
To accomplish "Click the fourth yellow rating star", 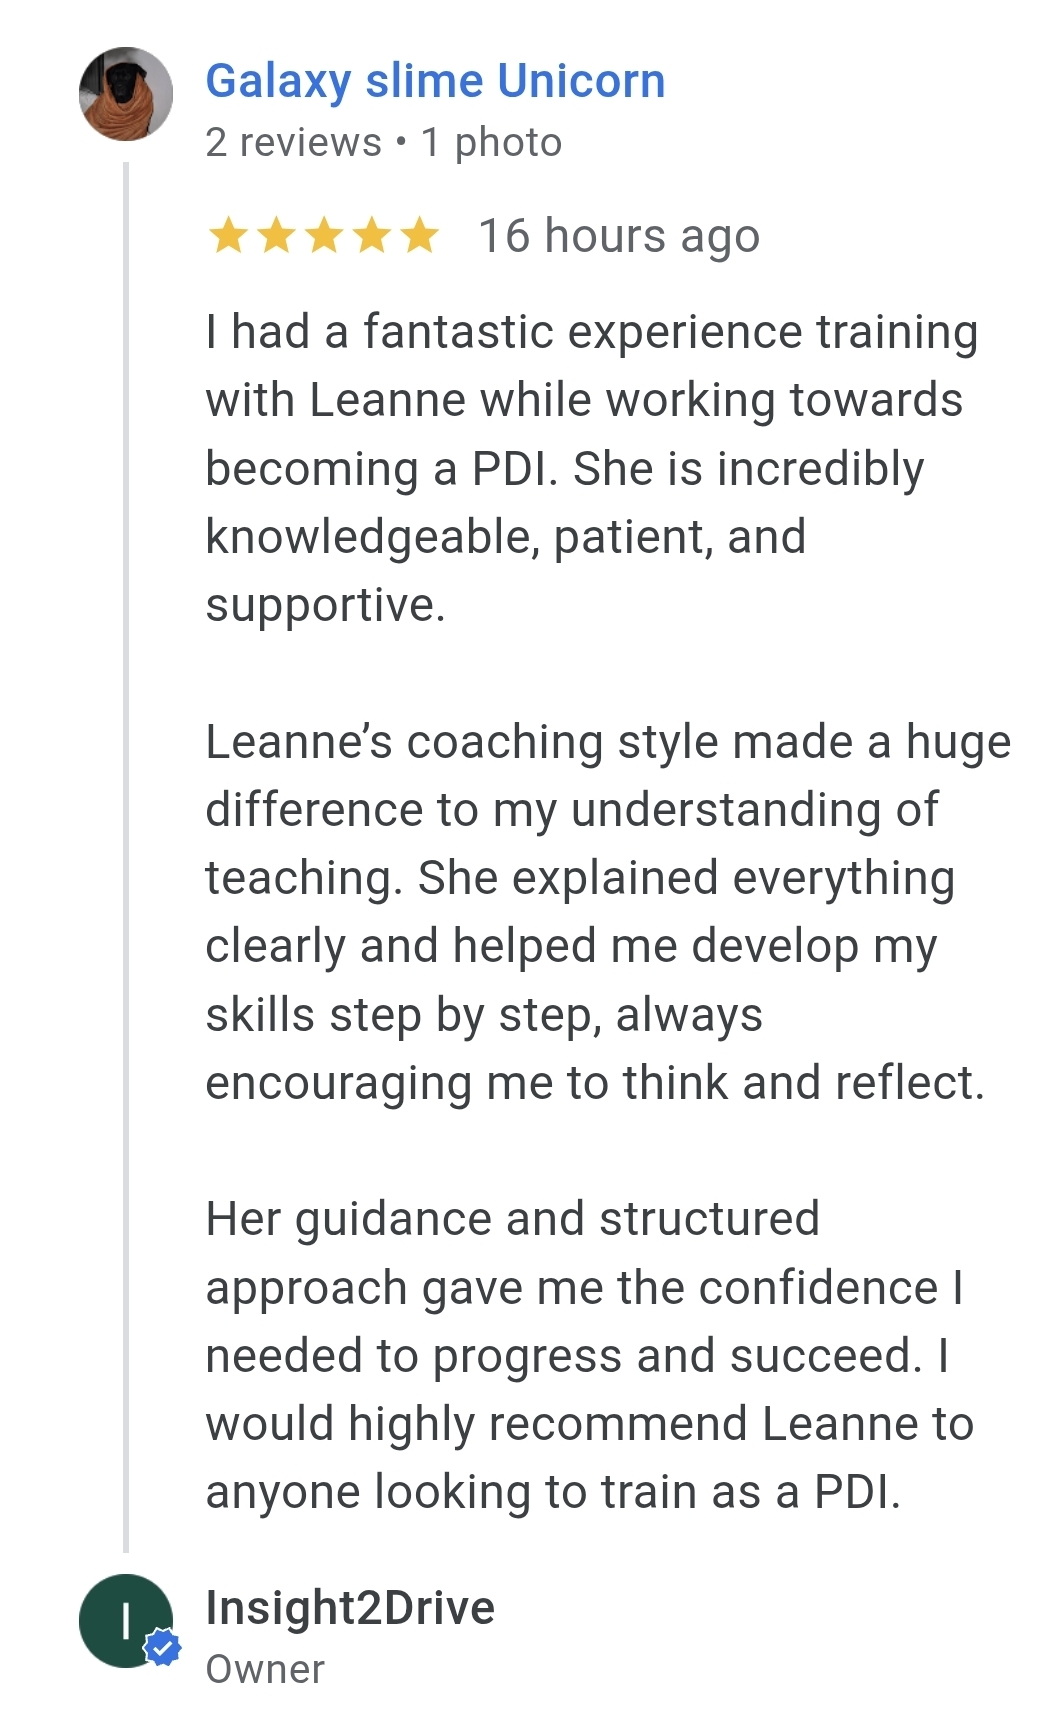I will (372, 237).
